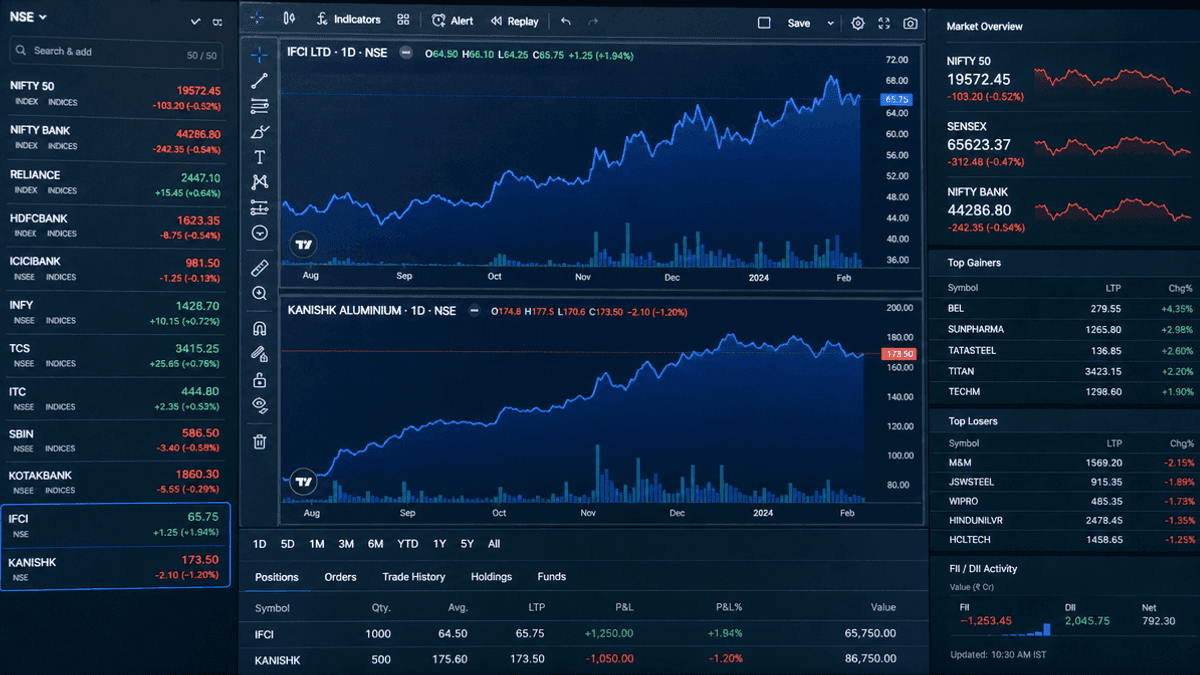The width and height of the screenshot is (1200, 675).
Task: Switch to the Orders tab
Action: pyautogui.click(x=340, y=577)
